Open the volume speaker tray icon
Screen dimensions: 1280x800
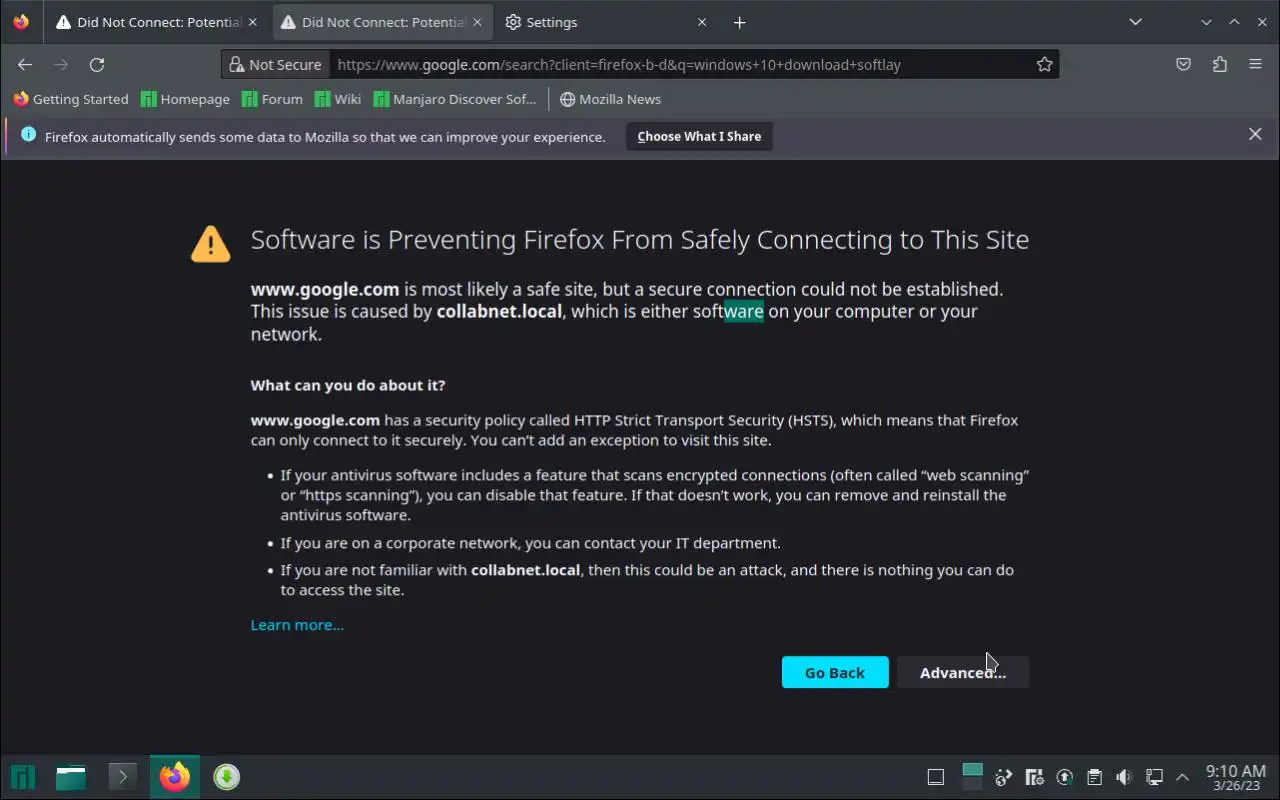coord(1124,777)
